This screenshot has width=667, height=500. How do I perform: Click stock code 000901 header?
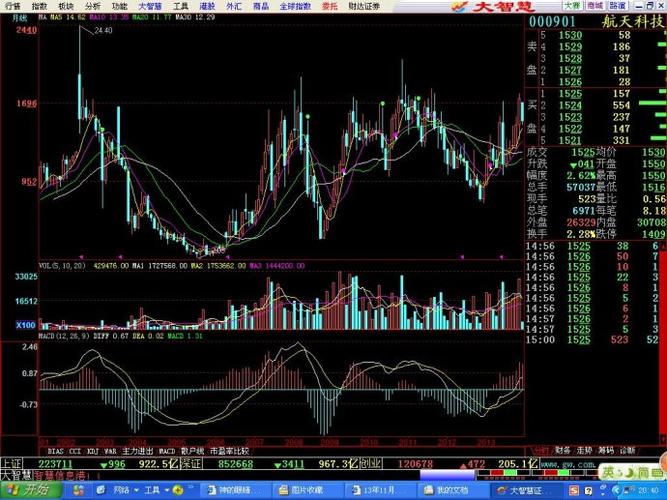pyautogui.click(x=553, y=21)
